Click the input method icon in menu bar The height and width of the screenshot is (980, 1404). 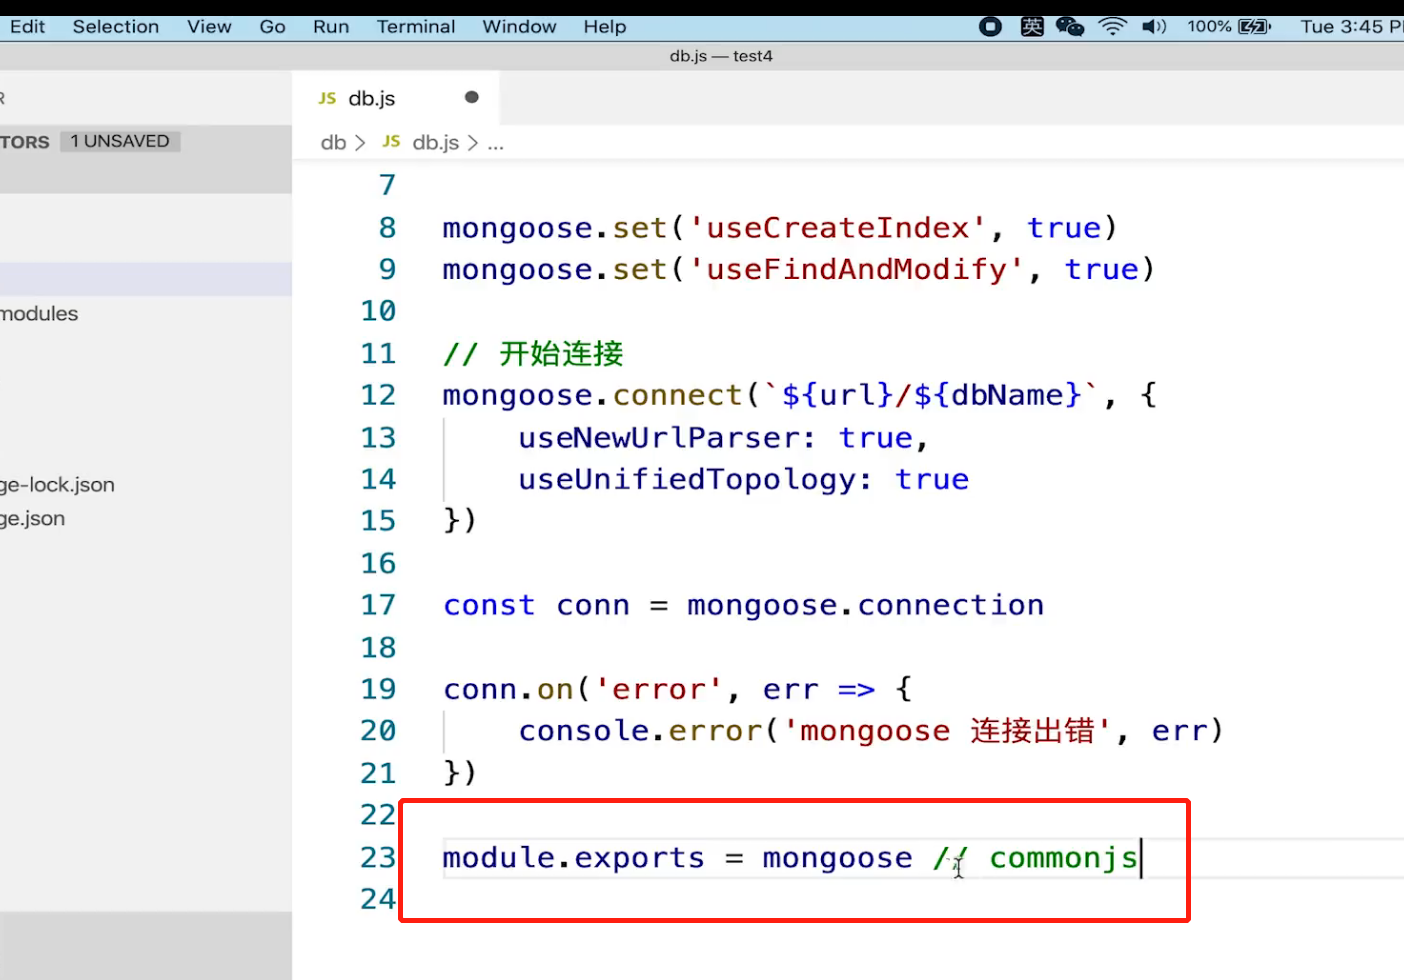[1032, 27]
